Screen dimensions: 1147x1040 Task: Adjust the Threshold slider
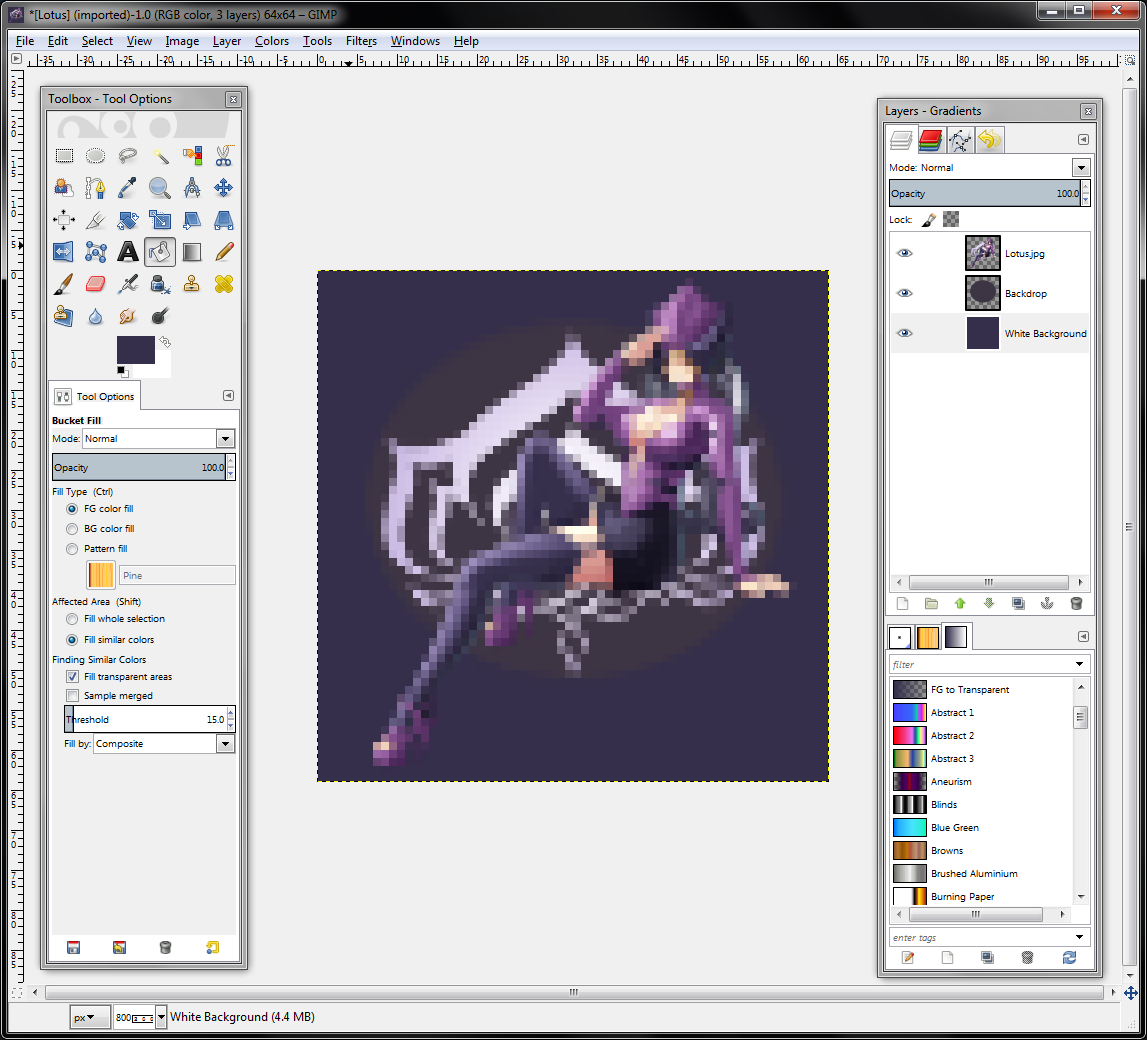pyautogui.click(x=145, y=720)
